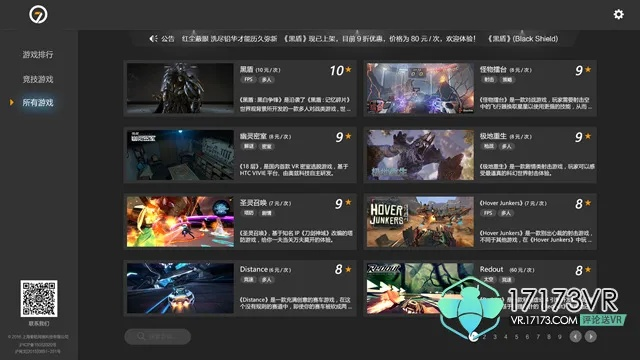Click the star beside 圣灵召唤's 9 rating
640x360 pixels.
pos(348,202)
